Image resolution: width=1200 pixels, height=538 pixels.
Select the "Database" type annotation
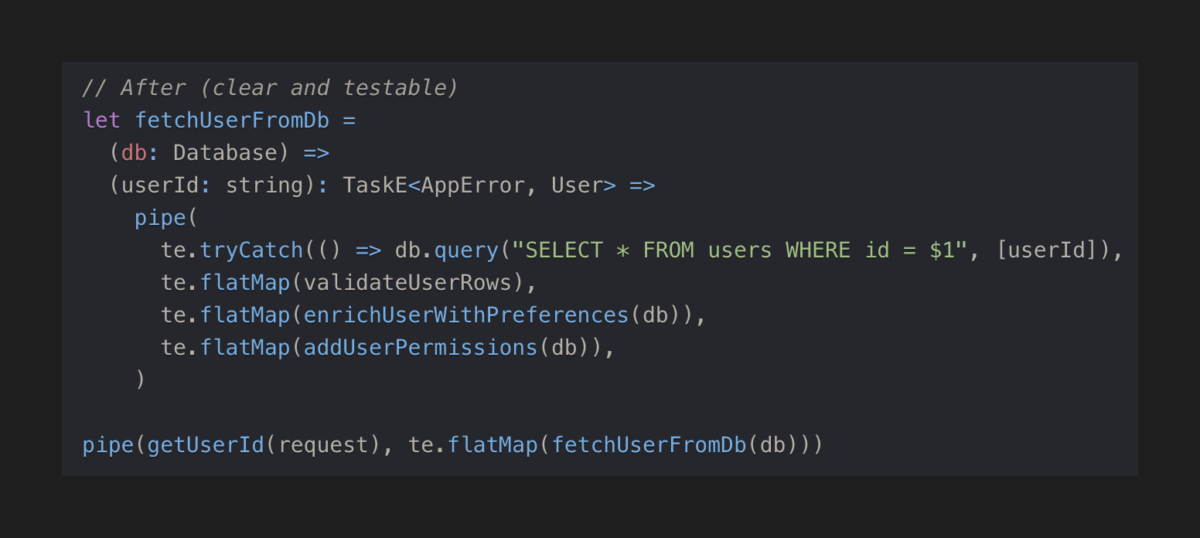pyautogui.click(x=225, y=153)
